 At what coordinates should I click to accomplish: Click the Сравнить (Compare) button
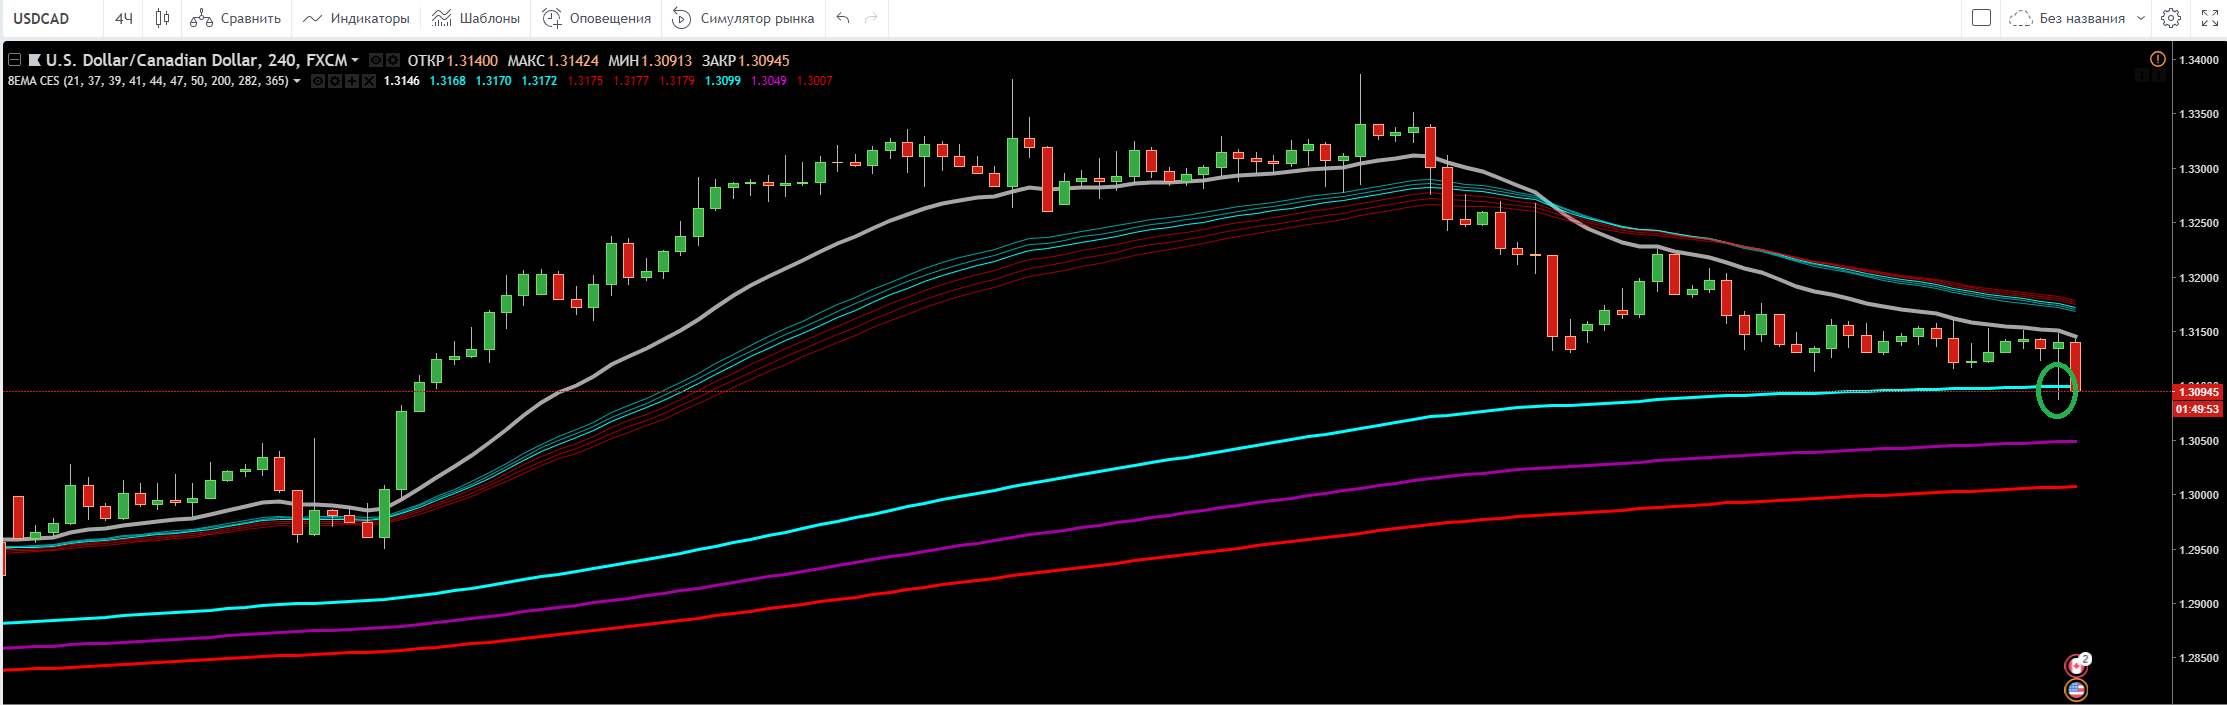pos(236,18)
